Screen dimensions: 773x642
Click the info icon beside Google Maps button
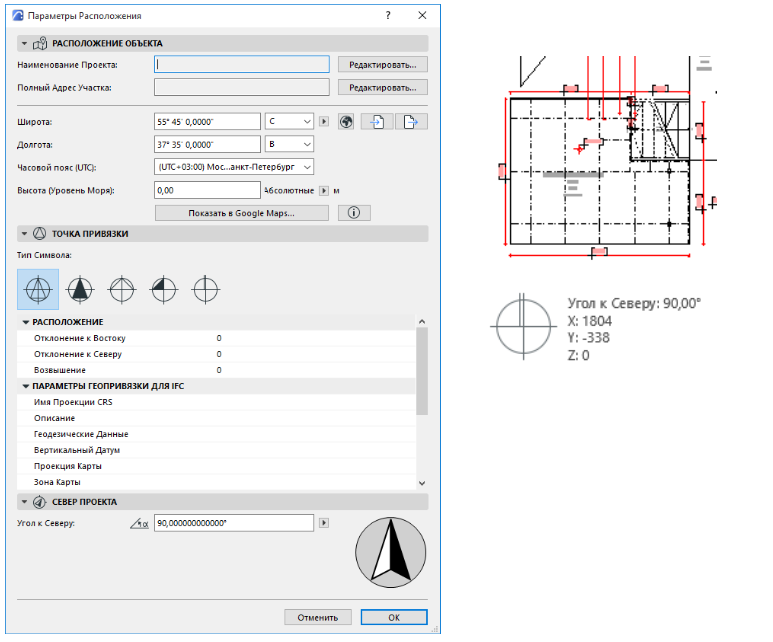(354, 213)
